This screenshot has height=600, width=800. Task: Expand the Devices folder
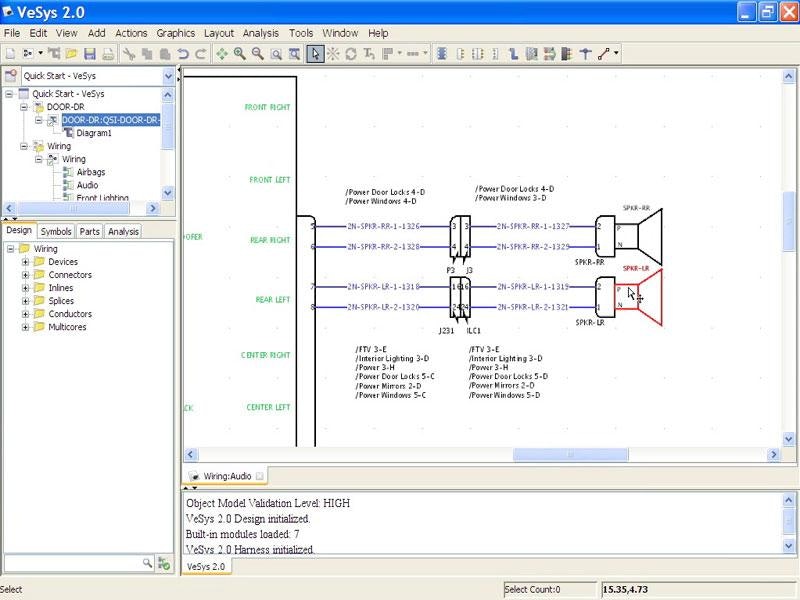(x=25, y=262)
